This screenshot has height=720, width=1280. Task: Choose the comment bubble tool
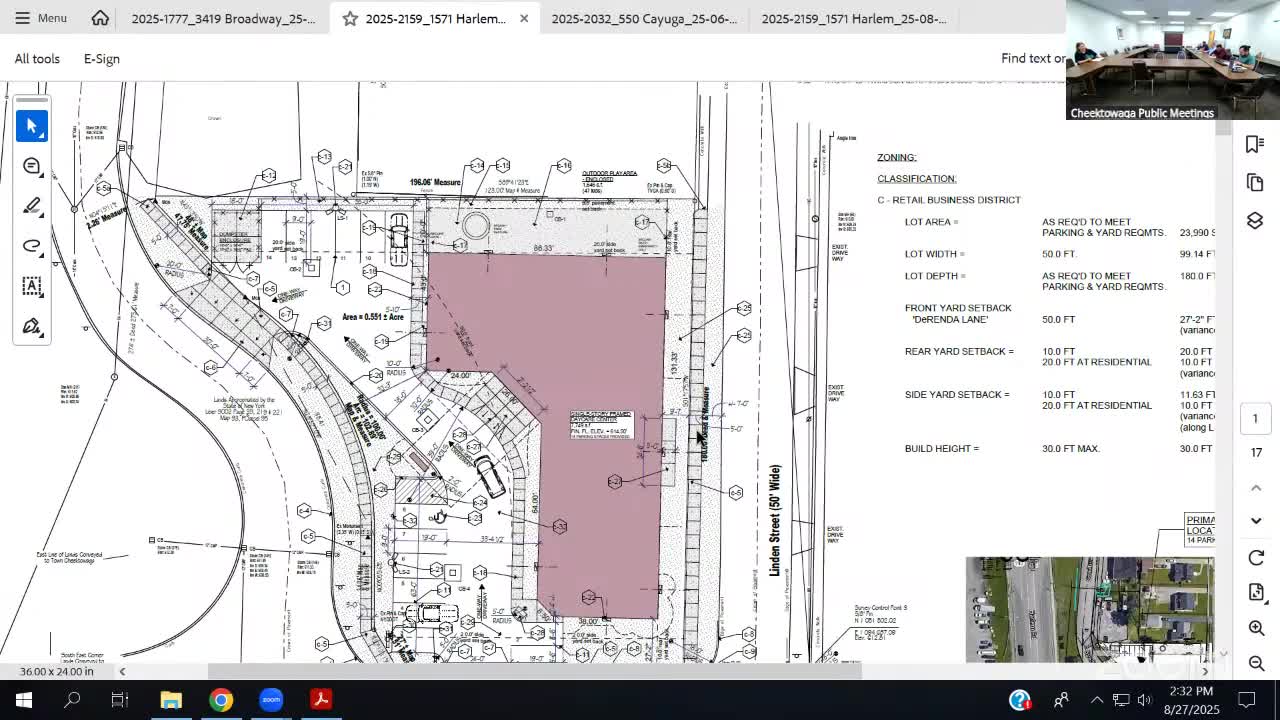32,166
